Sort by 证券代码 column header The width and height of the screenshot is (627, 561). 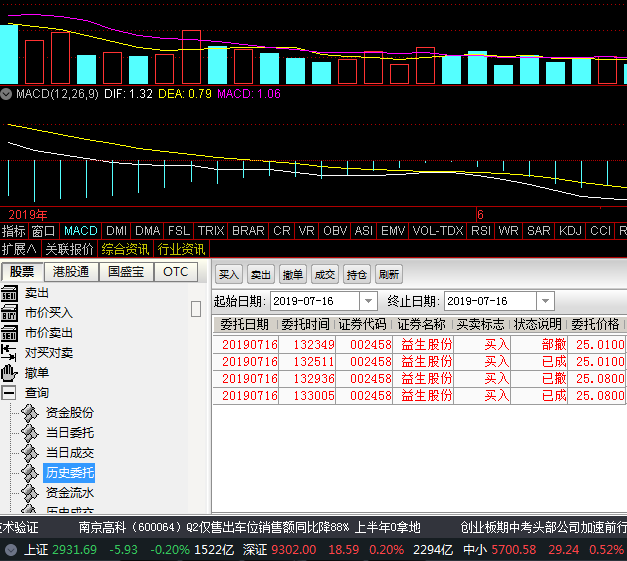pyautogui.click(x=363, y=324)
